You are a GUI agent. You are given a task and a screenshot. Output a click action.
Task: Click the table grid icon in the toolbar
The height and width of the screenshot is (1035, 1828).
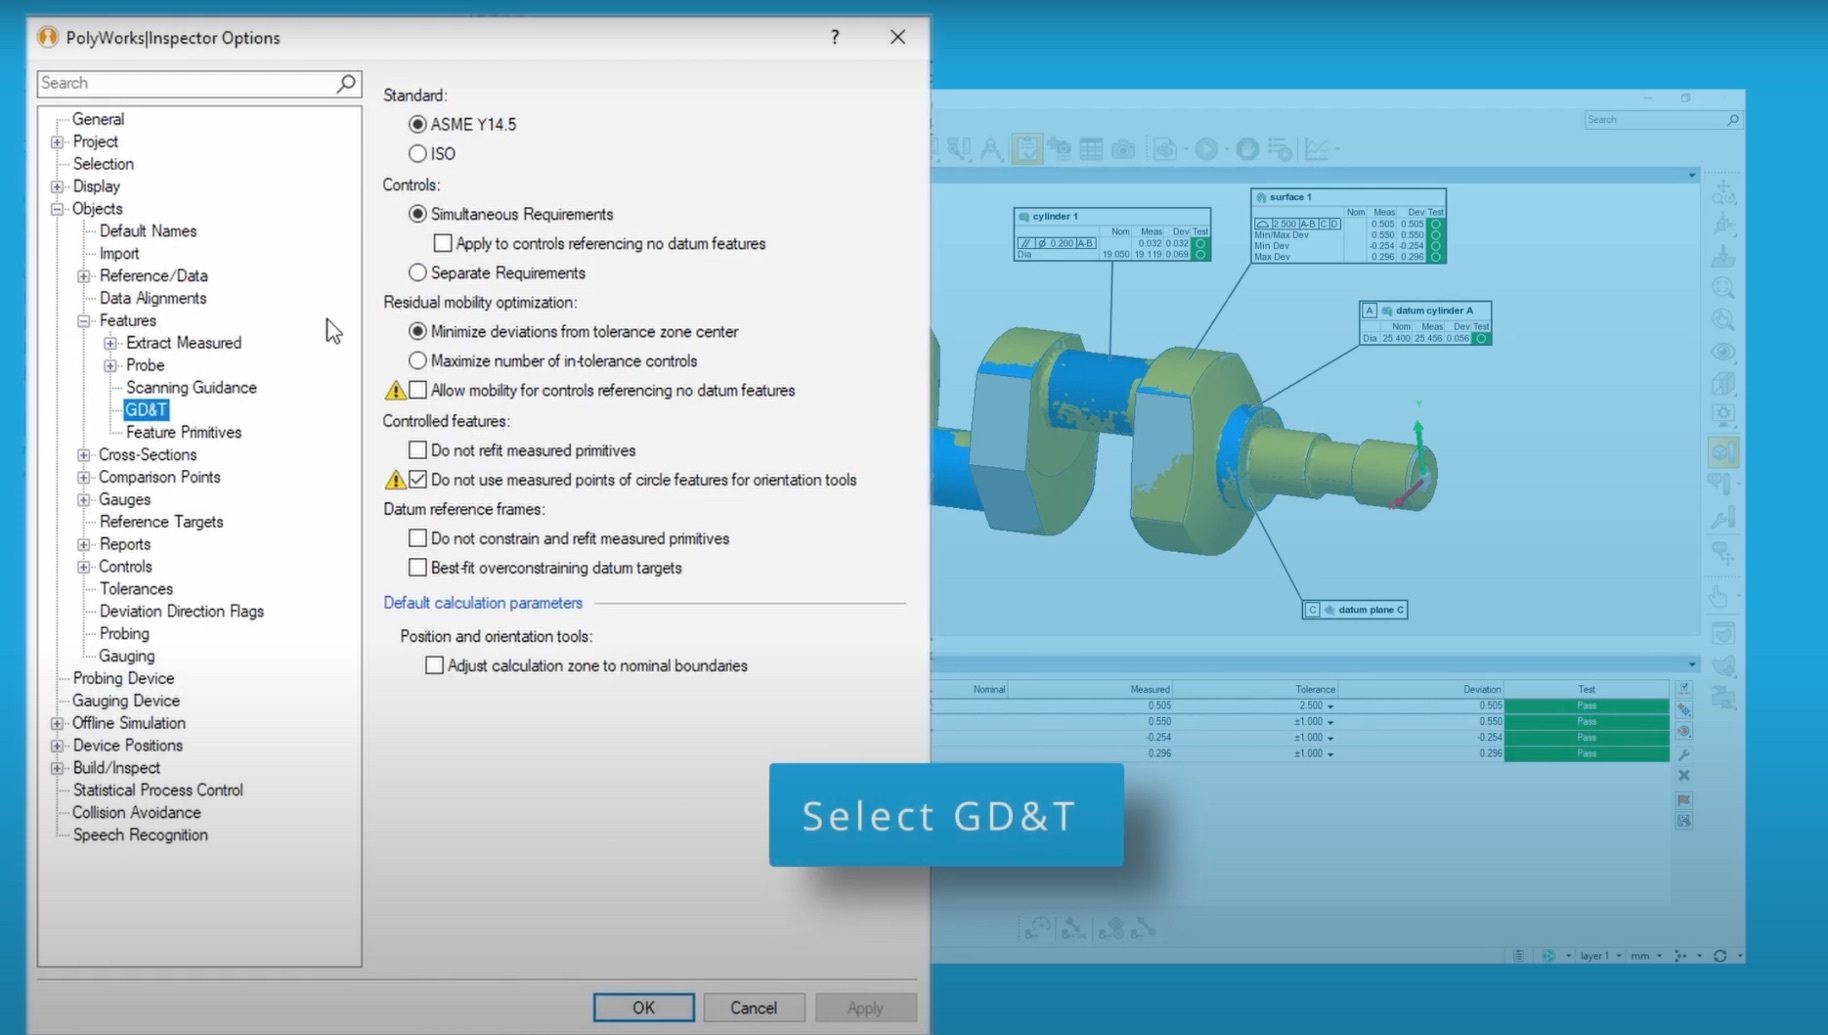1091,150
